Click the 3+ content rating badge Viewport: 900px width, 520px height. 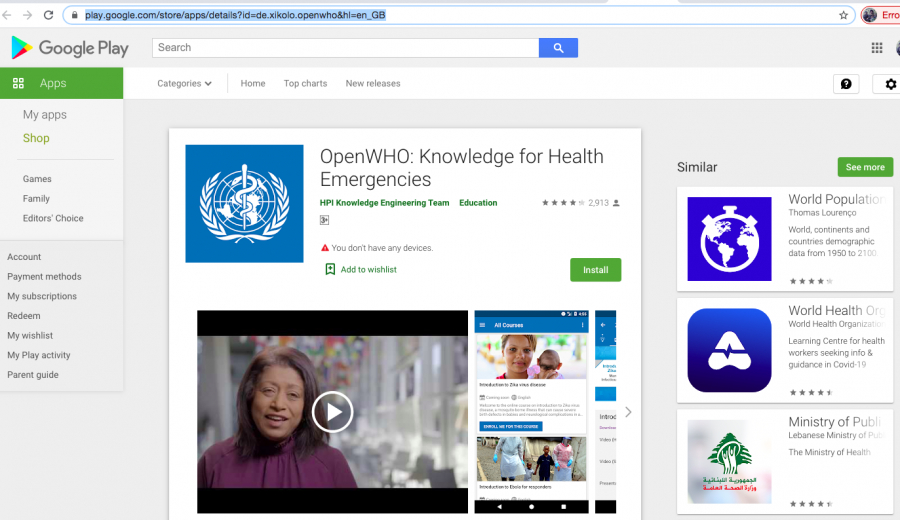[x=324, y=220]
